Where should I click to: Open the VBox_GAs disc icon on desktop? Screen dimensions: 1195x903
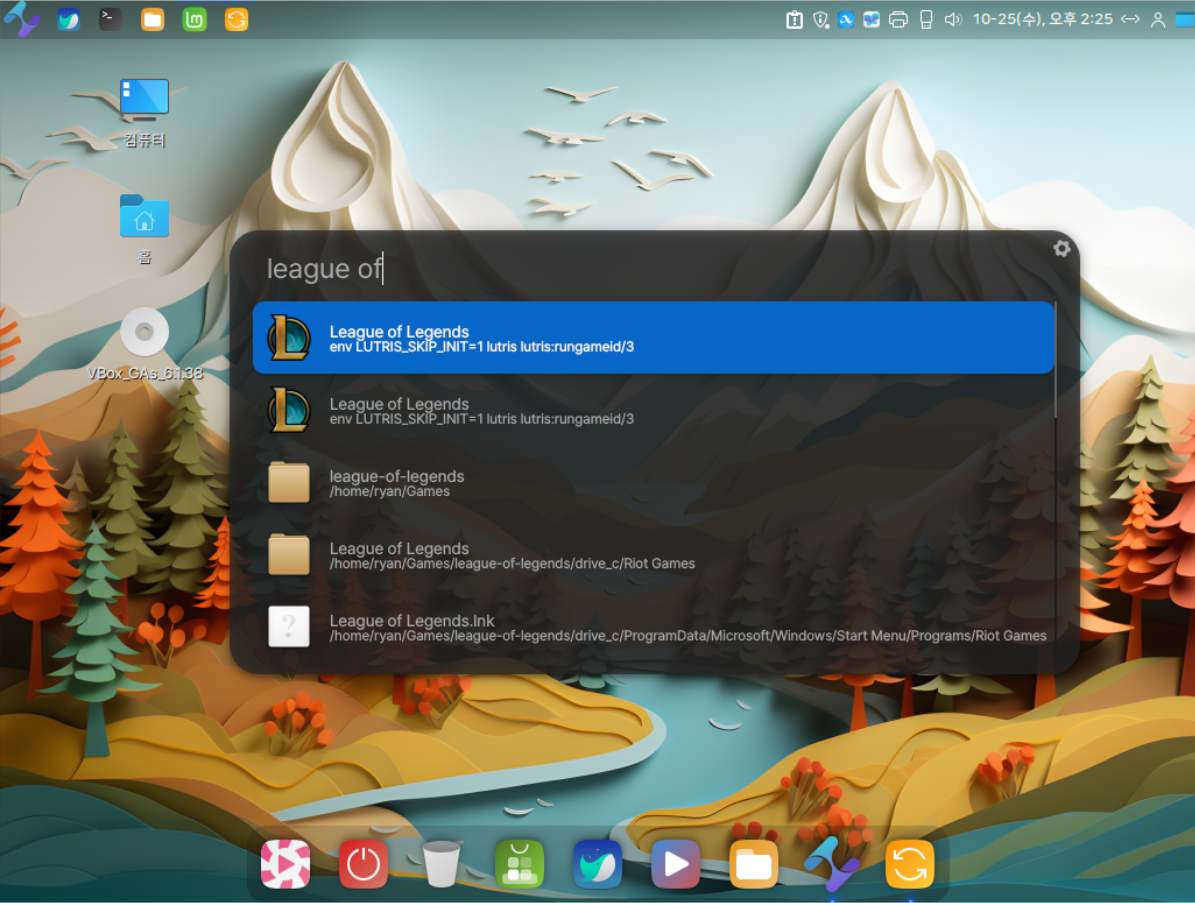click(144, 333)
